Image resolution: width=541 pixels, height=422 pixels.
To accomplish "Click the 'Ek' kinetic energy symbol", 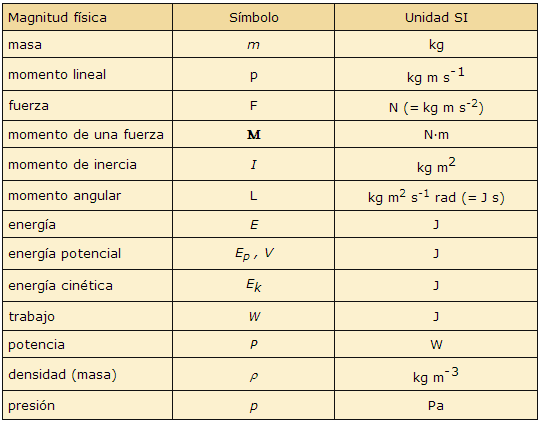I will coord(254,286).
